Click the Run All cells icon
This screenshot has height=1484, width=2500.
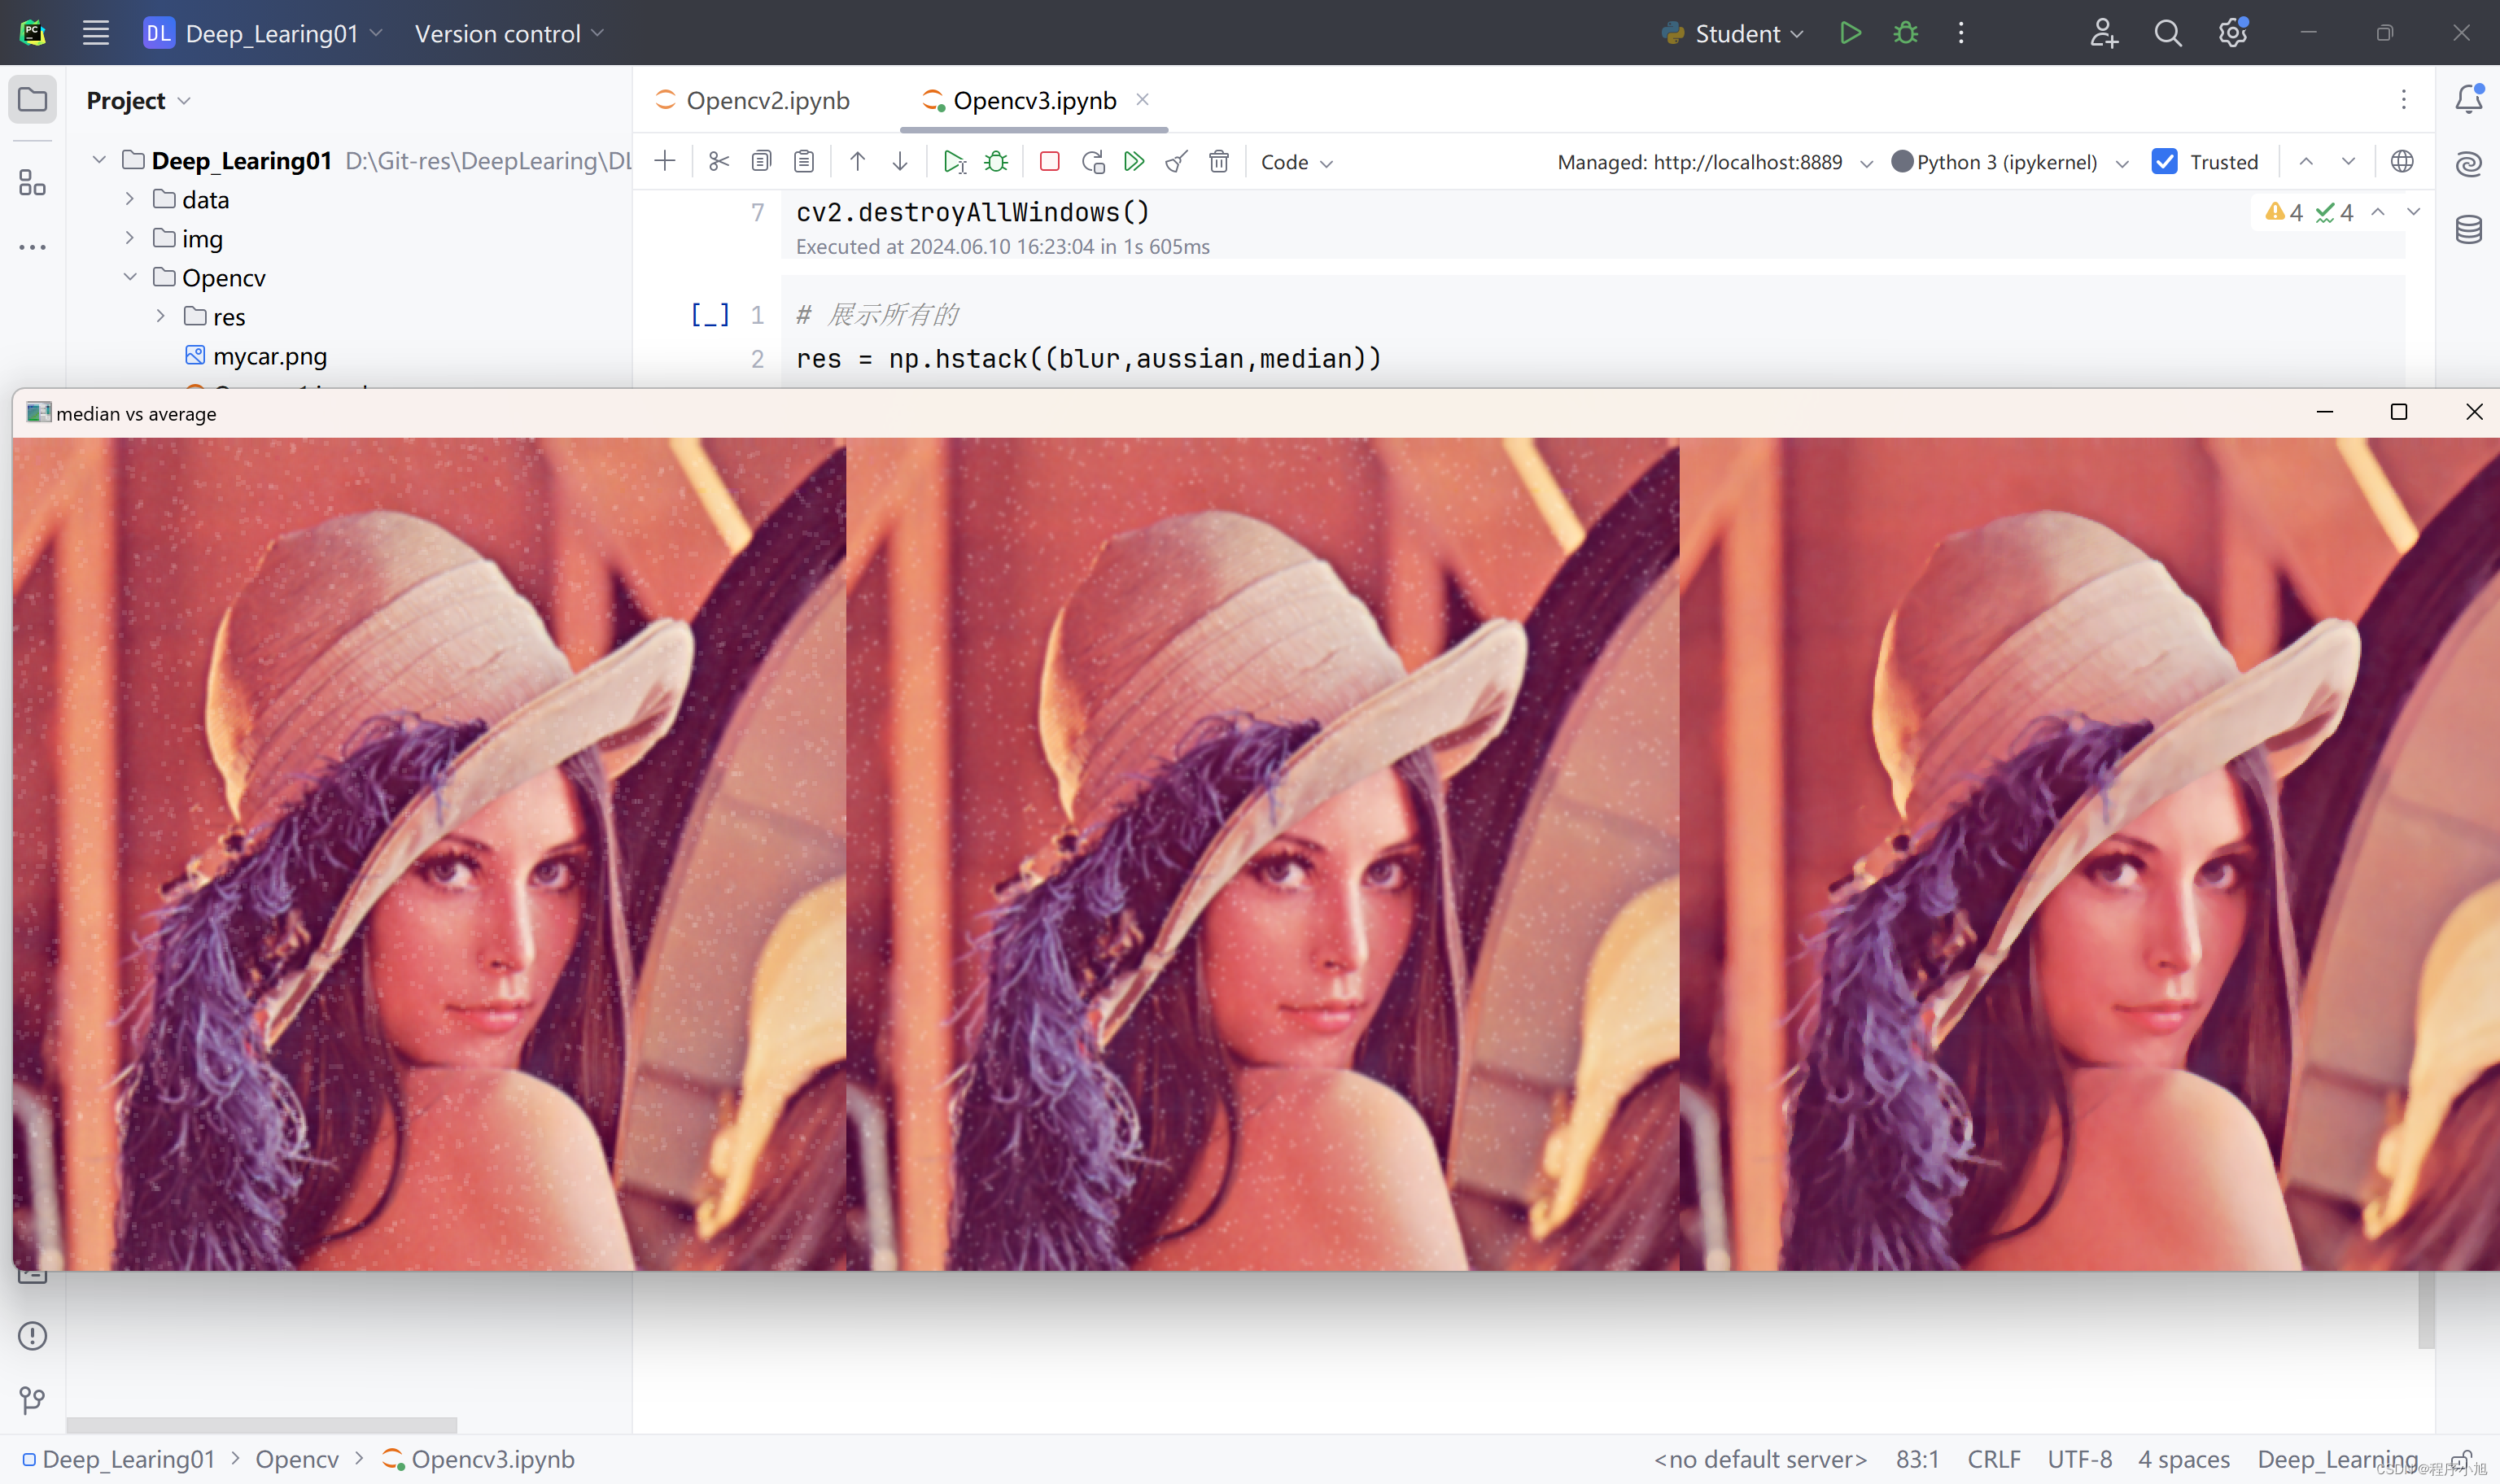[1134, 162]
